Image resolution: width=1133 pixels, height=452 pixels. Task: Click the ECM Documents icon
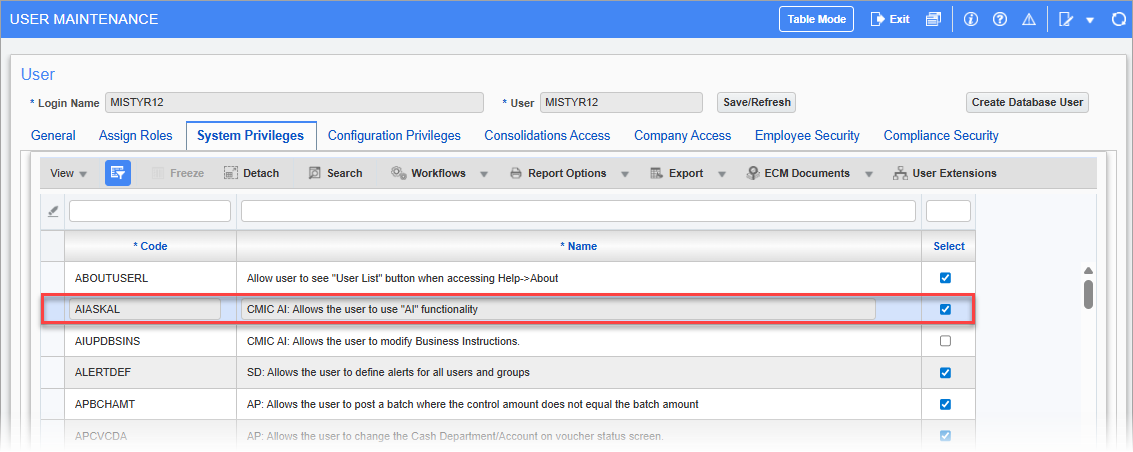point(752,173)
